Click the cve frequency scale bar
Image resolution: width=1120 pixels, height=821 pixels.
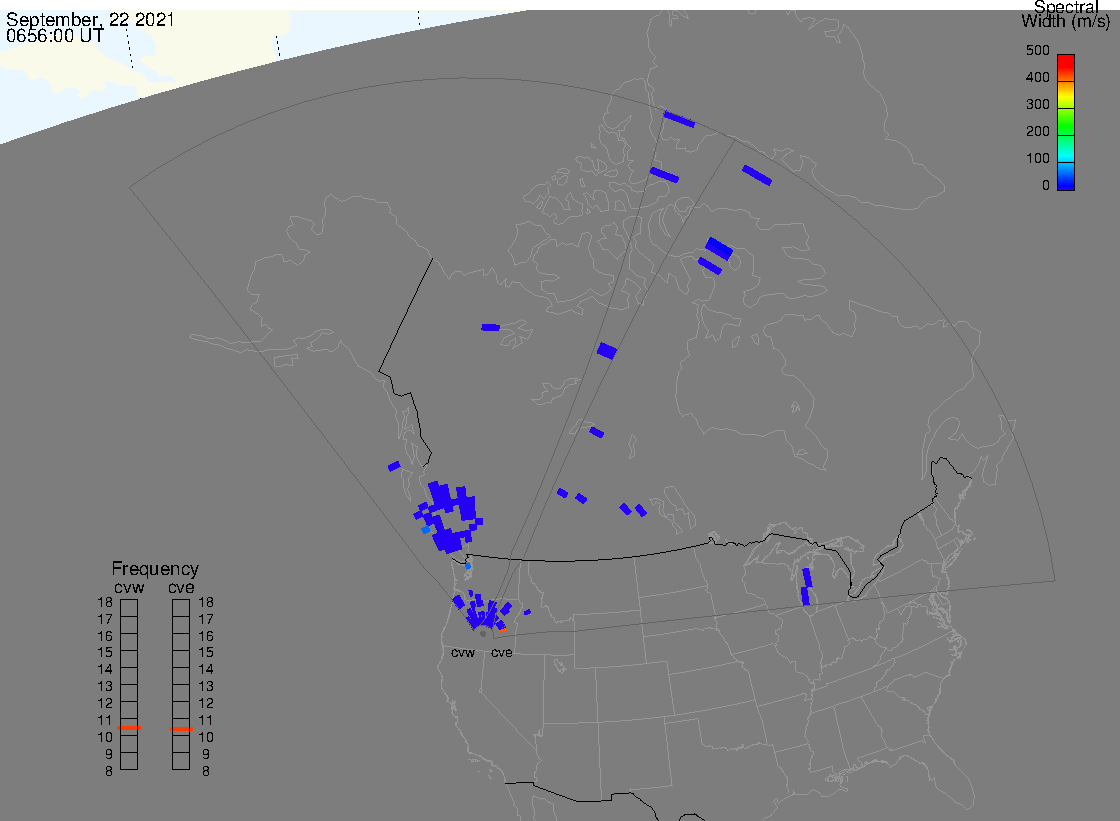(181, 685)
